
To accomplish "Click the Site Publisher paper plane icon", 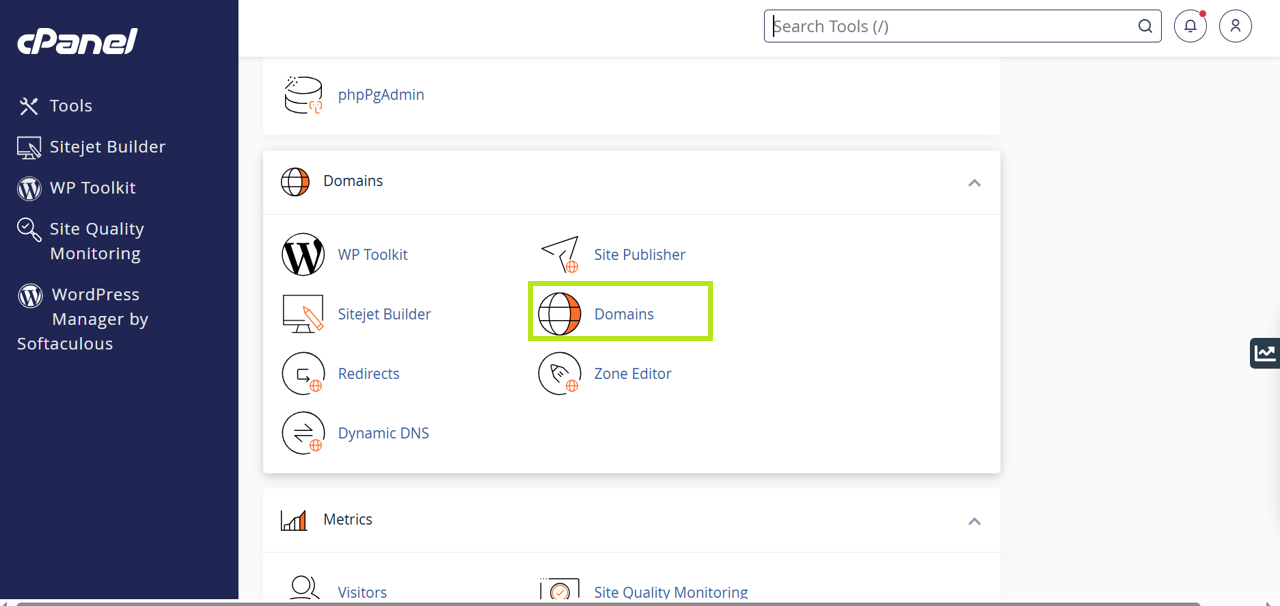I will pos(559,255).
